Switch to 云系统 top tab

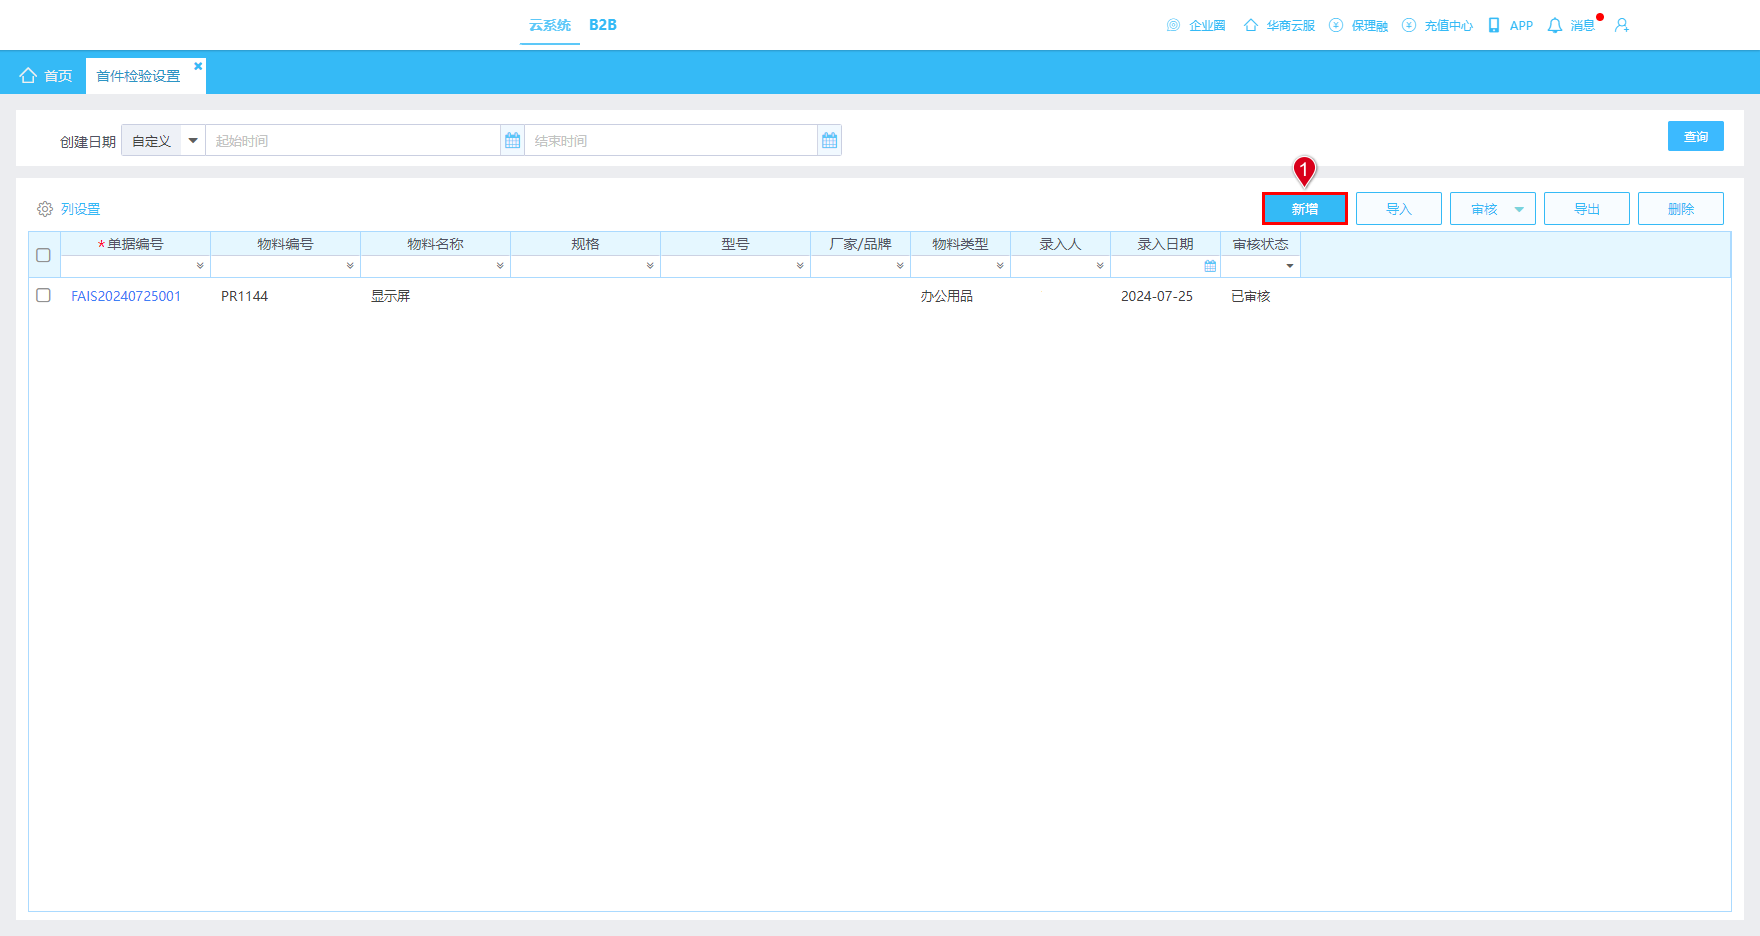click(x=550, y=25)
